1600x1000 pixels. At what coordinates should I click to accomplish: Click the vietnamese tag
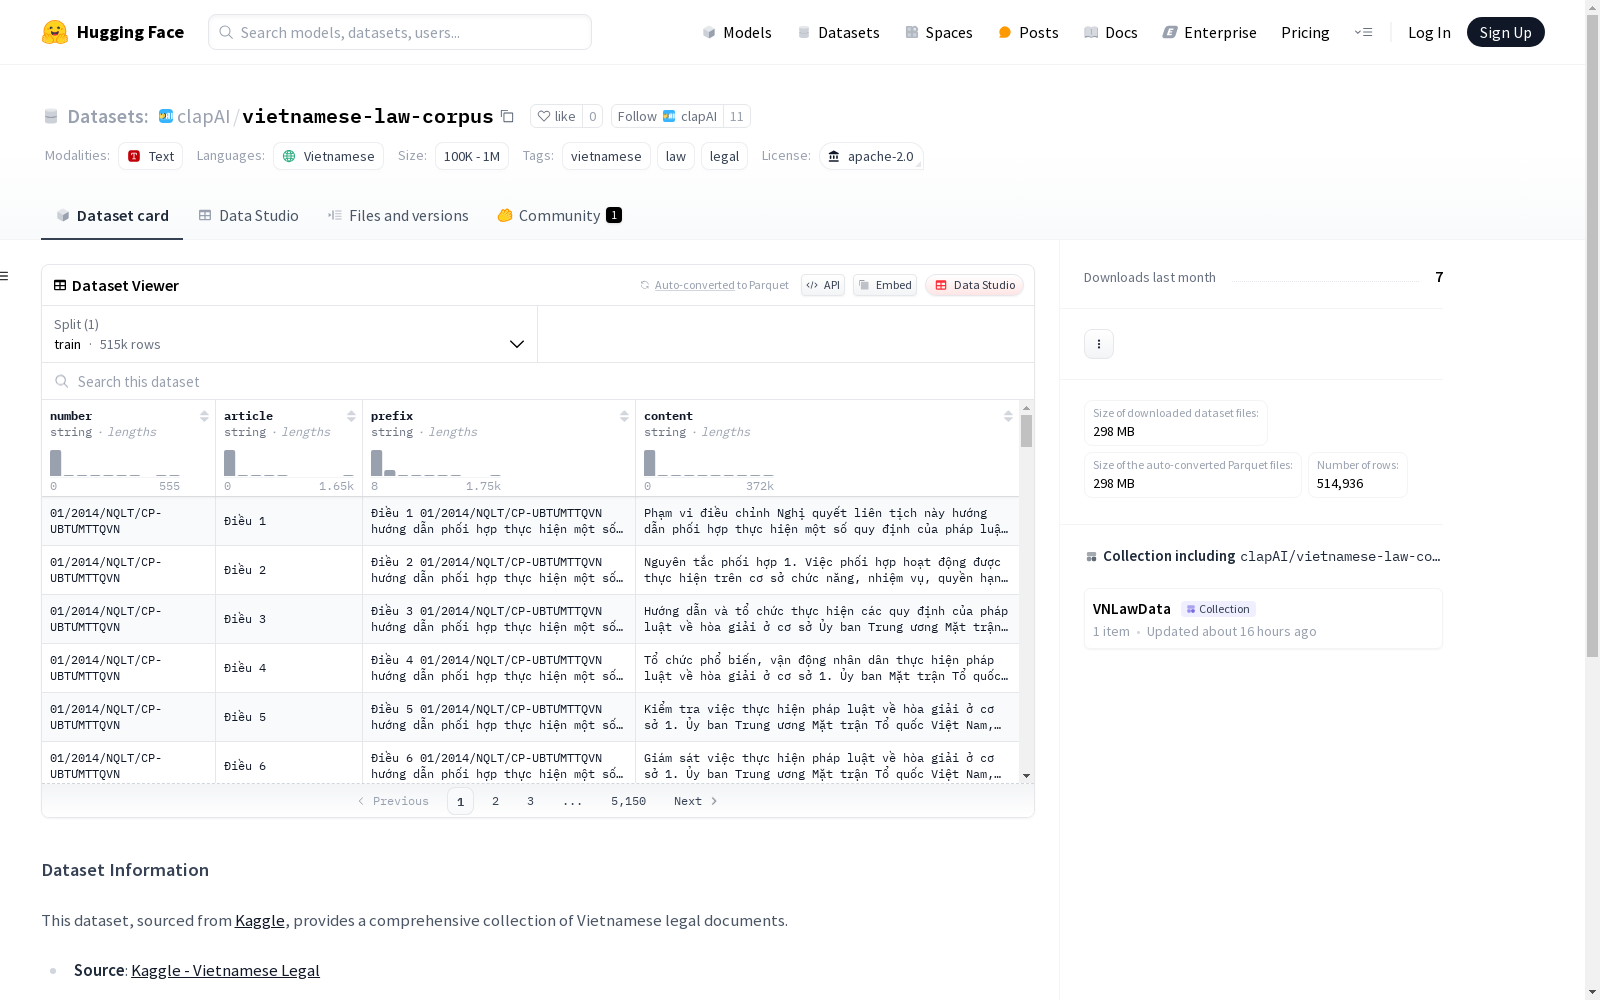tap(606, 156)
